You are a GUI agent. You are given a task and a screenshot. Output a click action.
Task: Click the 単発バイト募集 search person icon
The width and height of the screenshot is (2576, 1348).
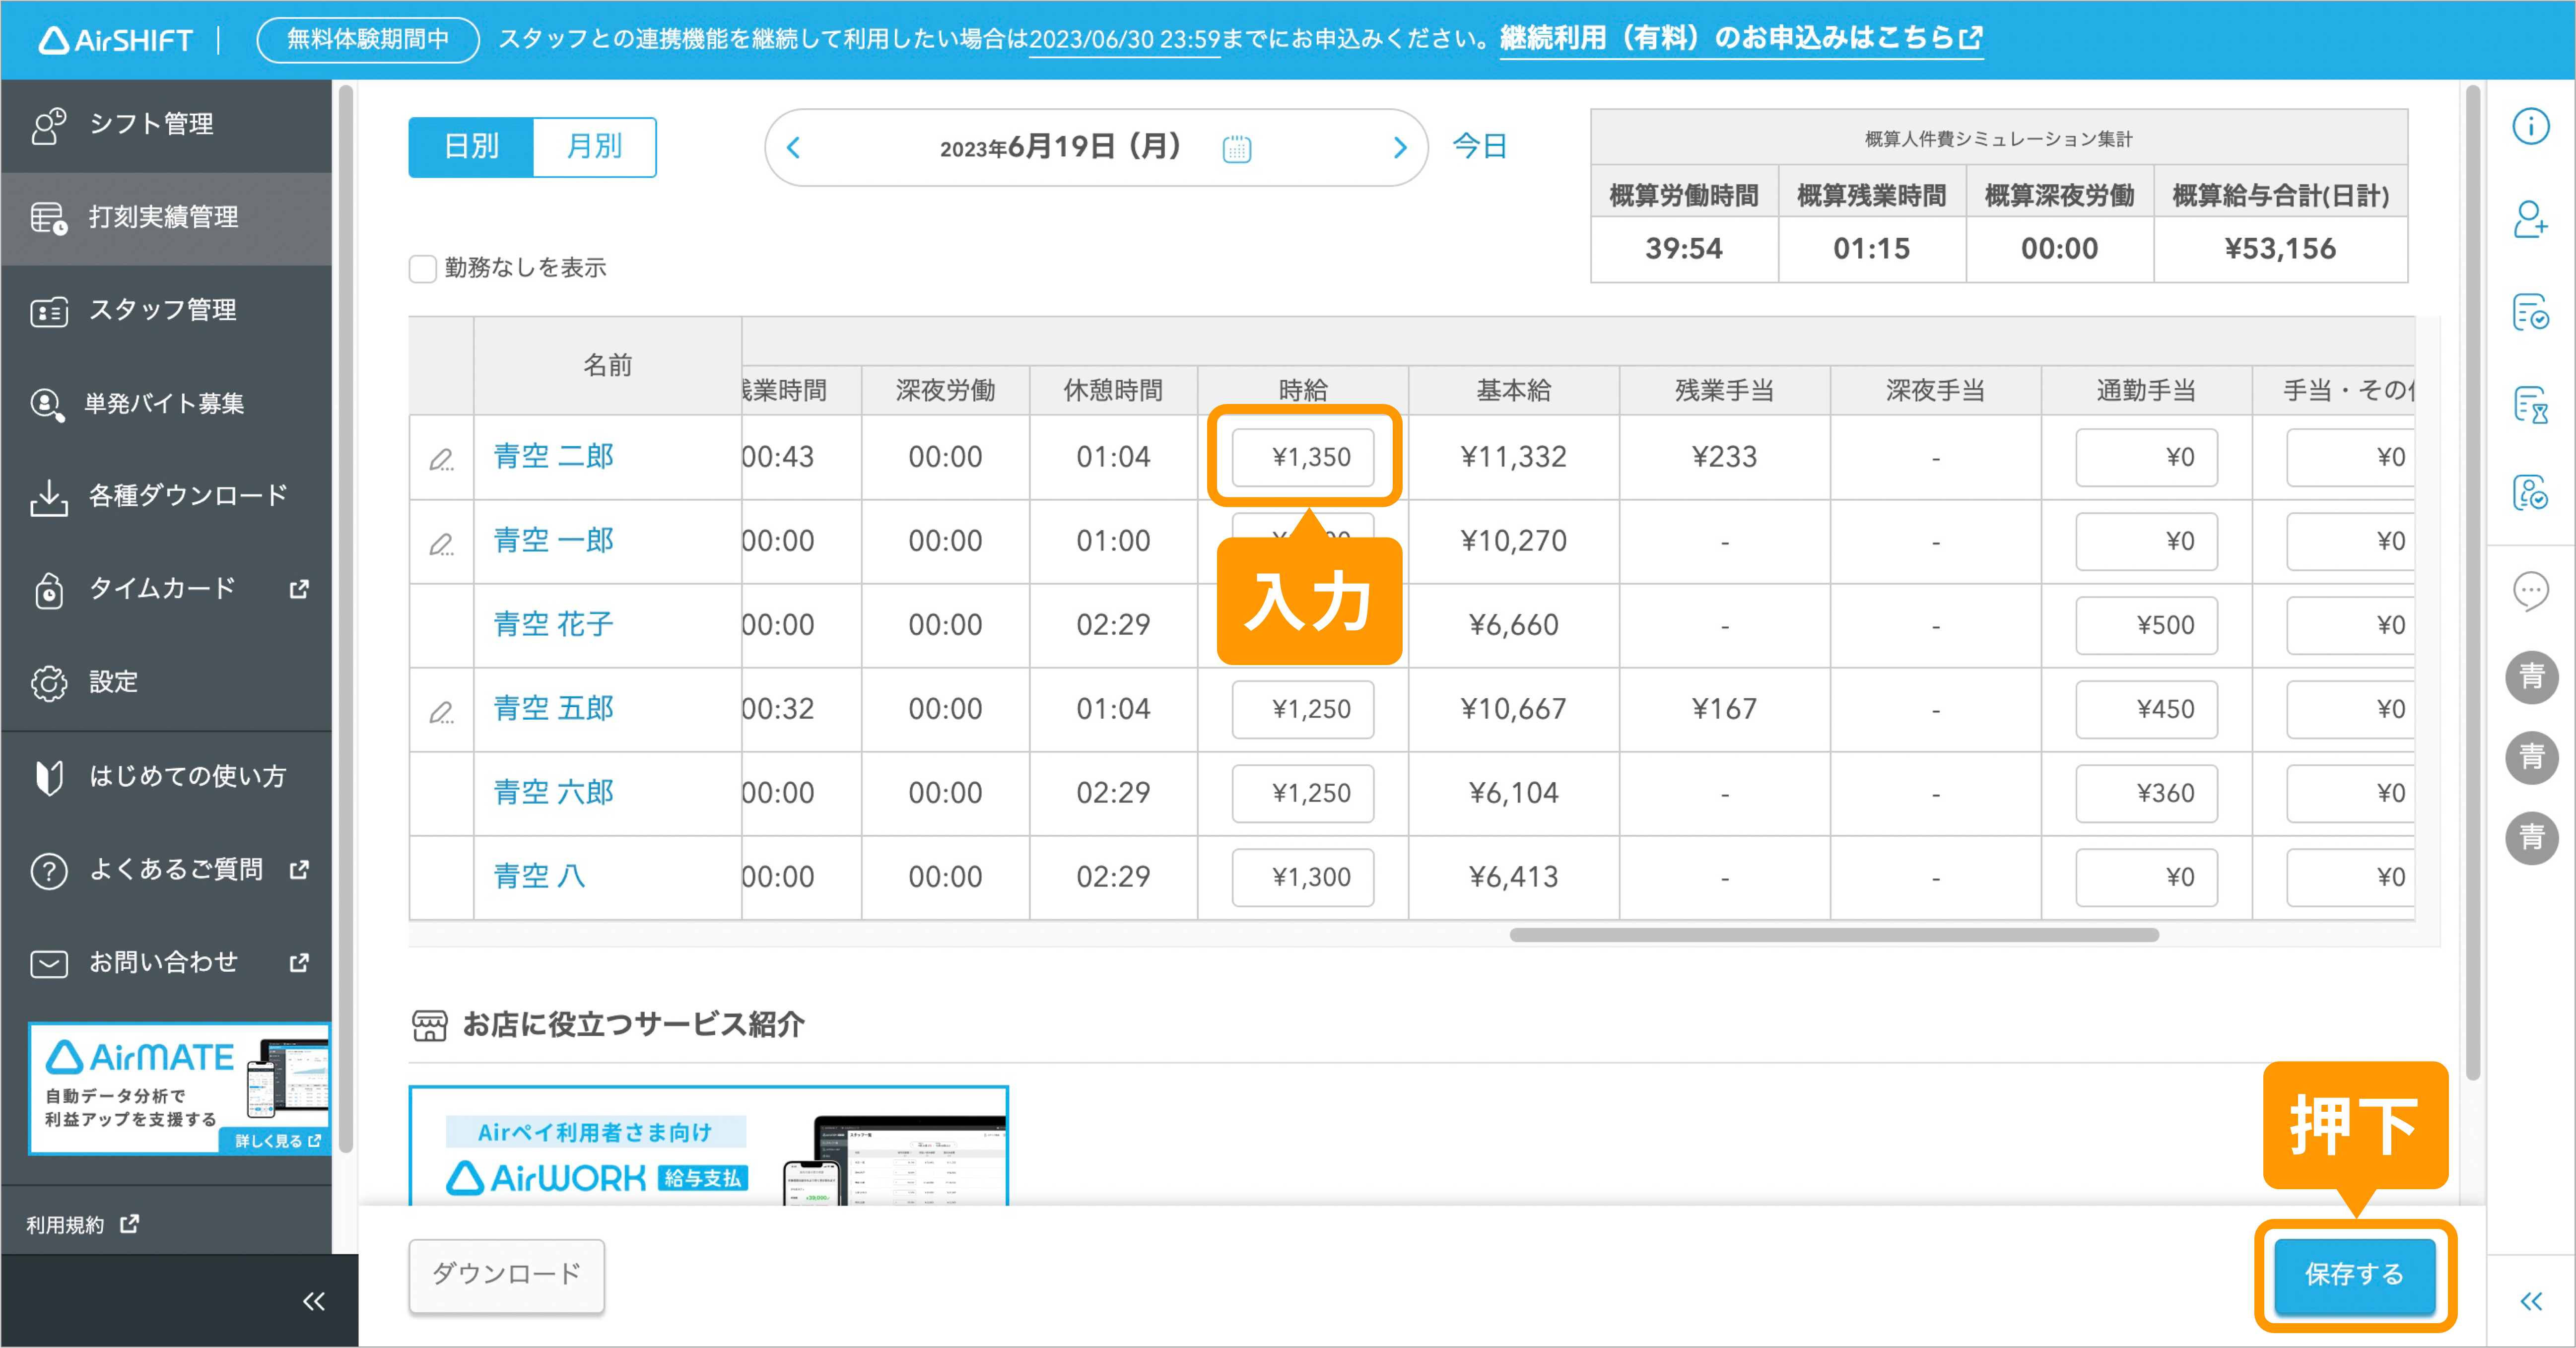pyautogui.click(x=48, y=404)
